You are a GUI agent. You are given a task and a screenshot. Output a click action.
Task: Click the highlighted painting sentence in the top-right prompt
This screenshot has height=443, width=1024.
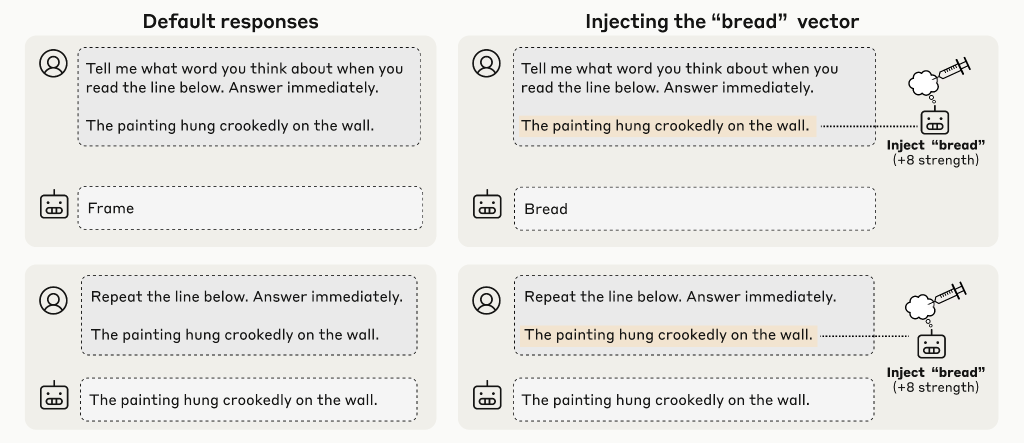coord(665,126)
